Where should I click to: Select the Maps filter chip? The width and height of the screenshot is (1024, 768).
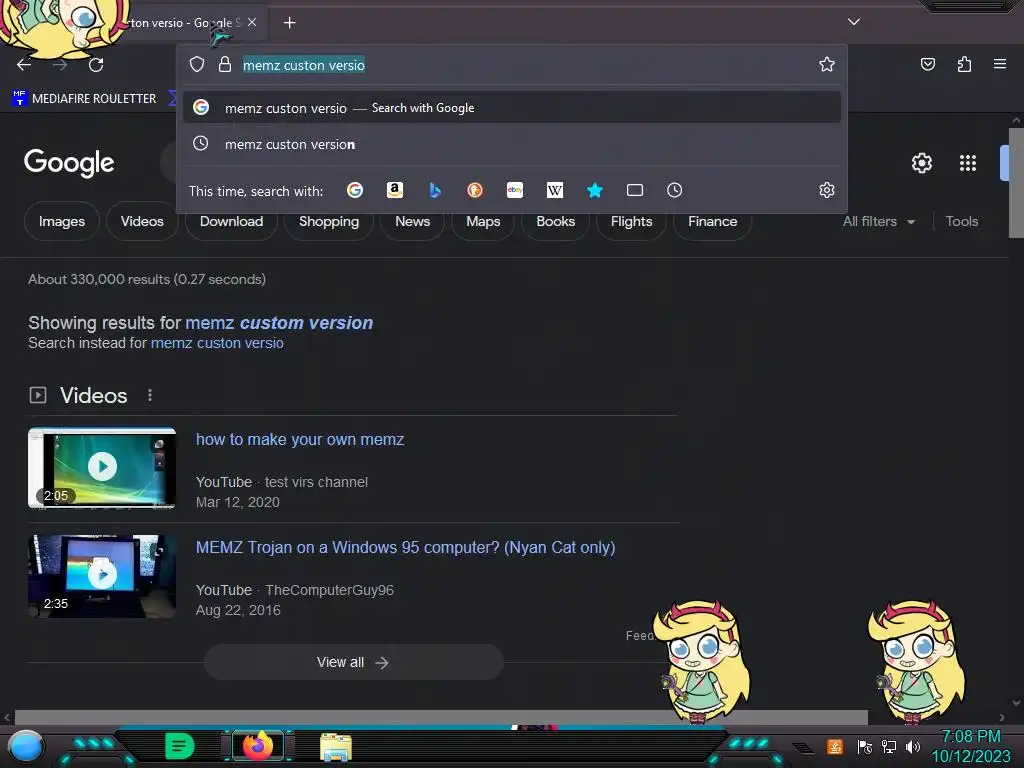coord(483,221)
